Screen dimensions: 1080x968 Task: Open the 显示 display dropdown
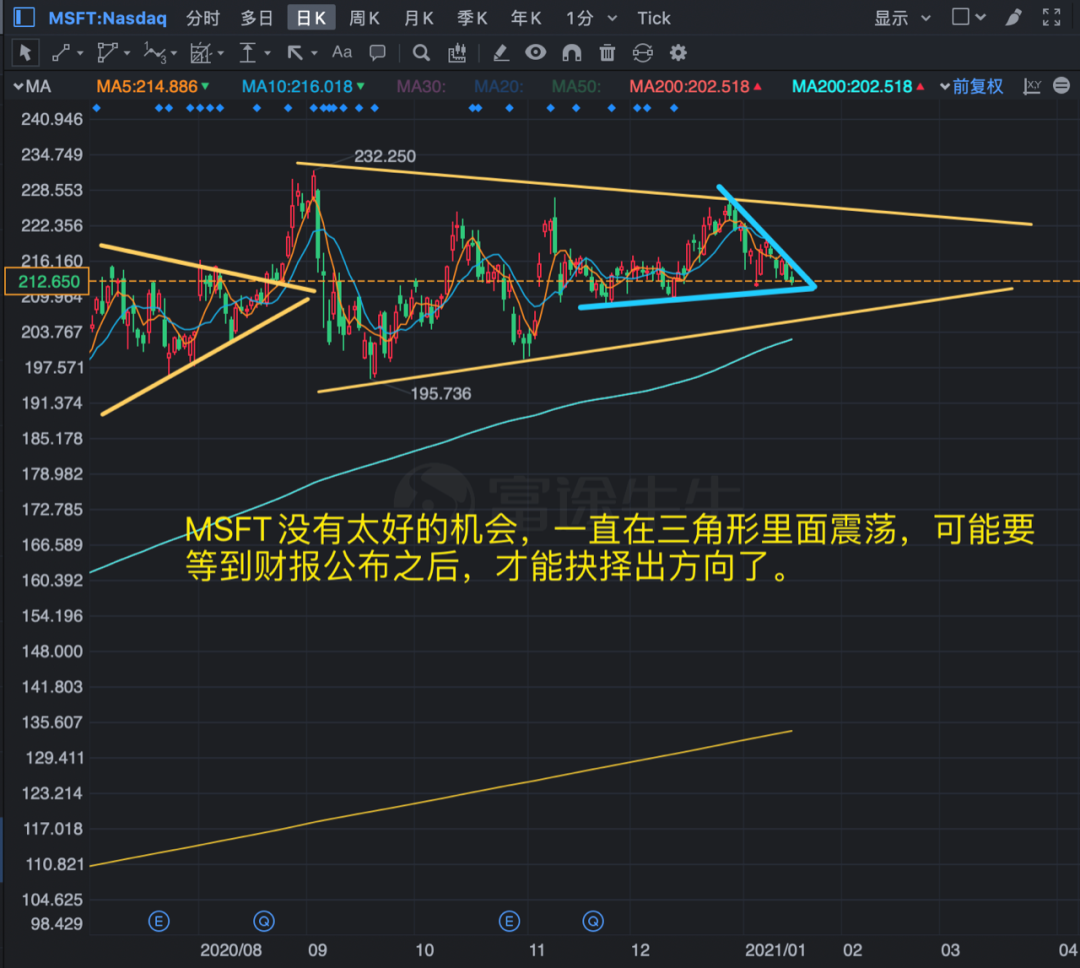pyautogui.click(x=902, y=18)
